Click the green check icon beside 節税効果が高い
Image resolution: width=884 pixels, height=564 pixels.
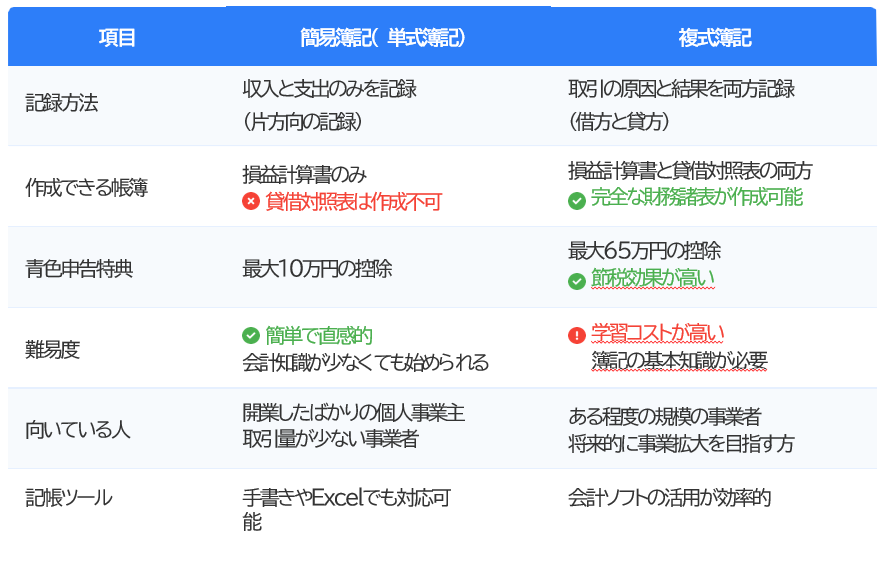[577, 281]
